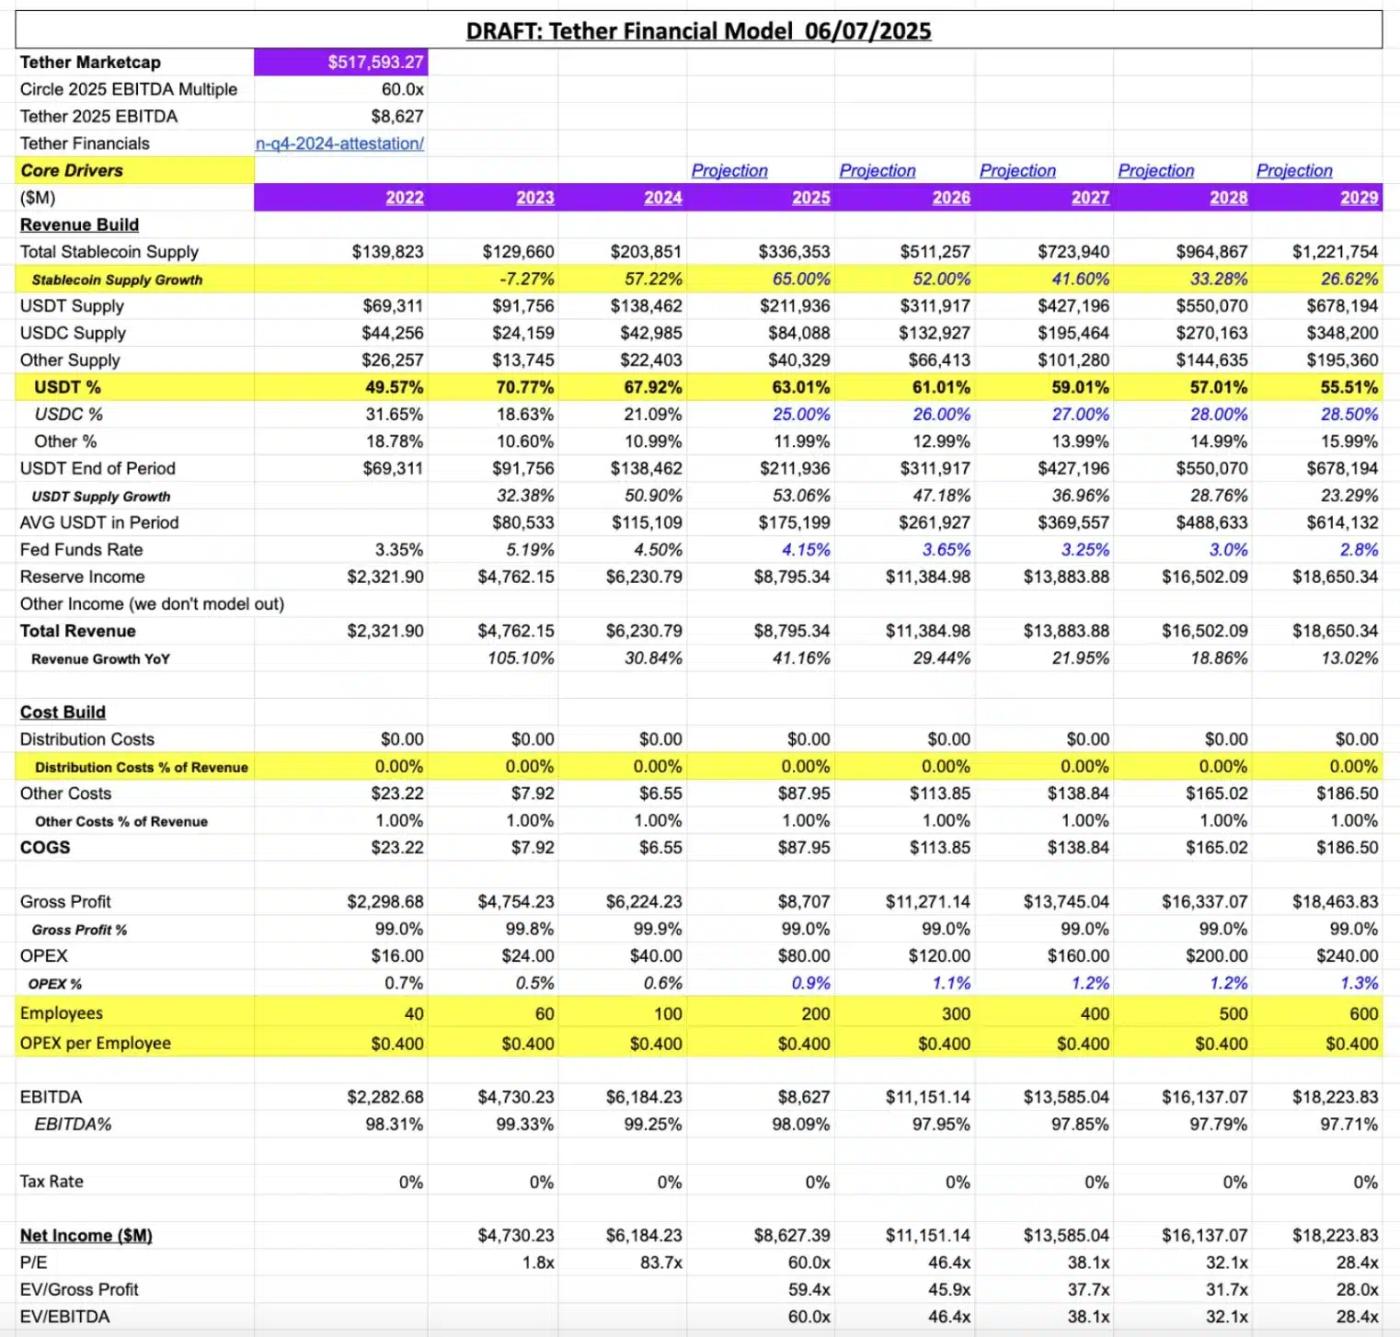The image size is (1400, 1337).
Task: Select the 2022 year column header
Action: point(404,198)
